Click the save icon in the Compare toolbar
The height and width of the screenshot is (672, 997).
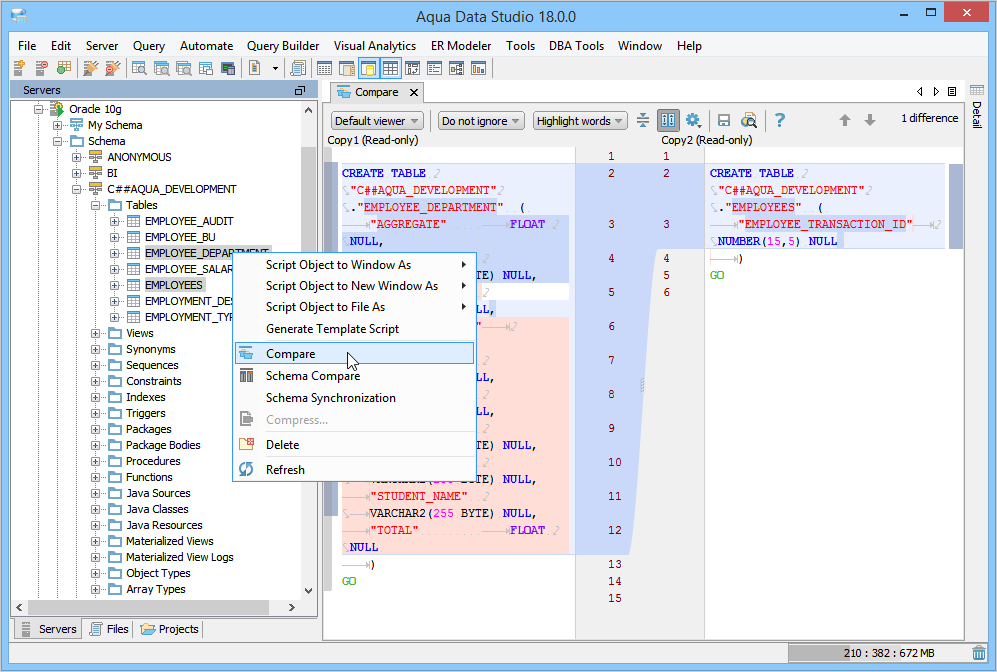pos(723,120)
